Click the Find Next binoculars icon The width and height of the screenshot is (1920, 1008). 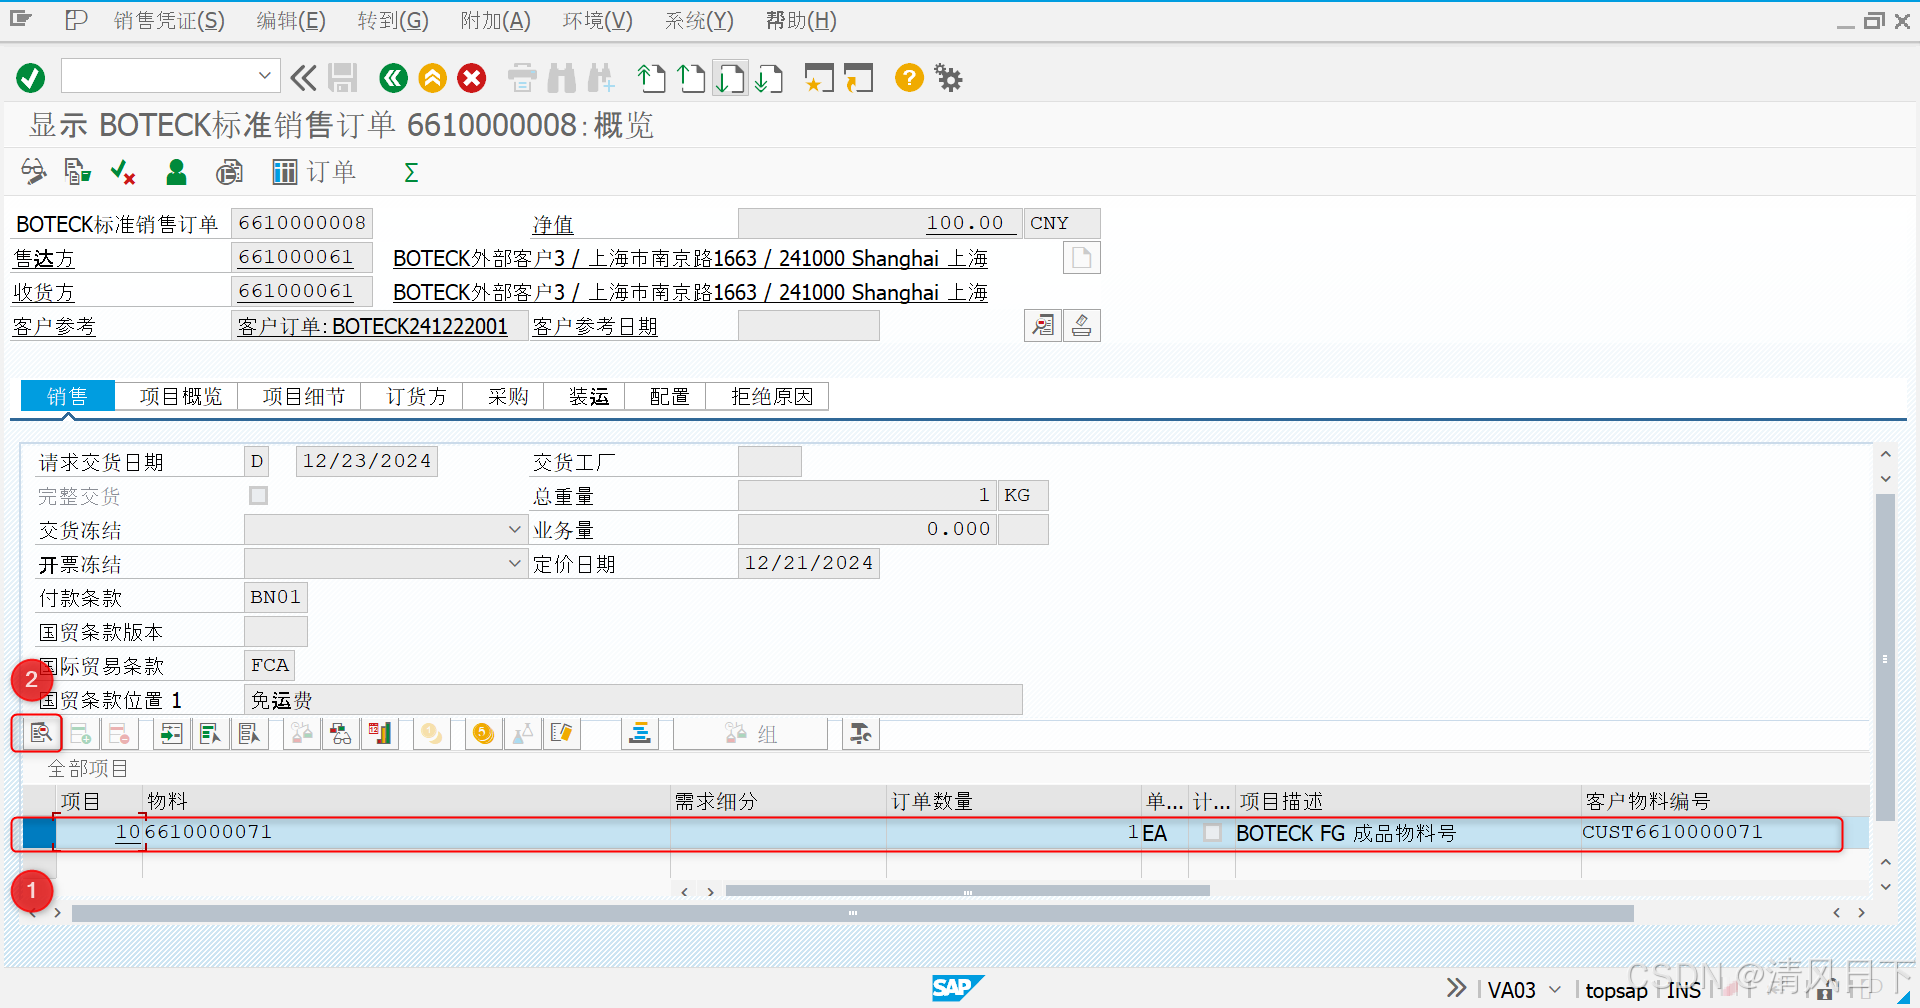[601, 78]
